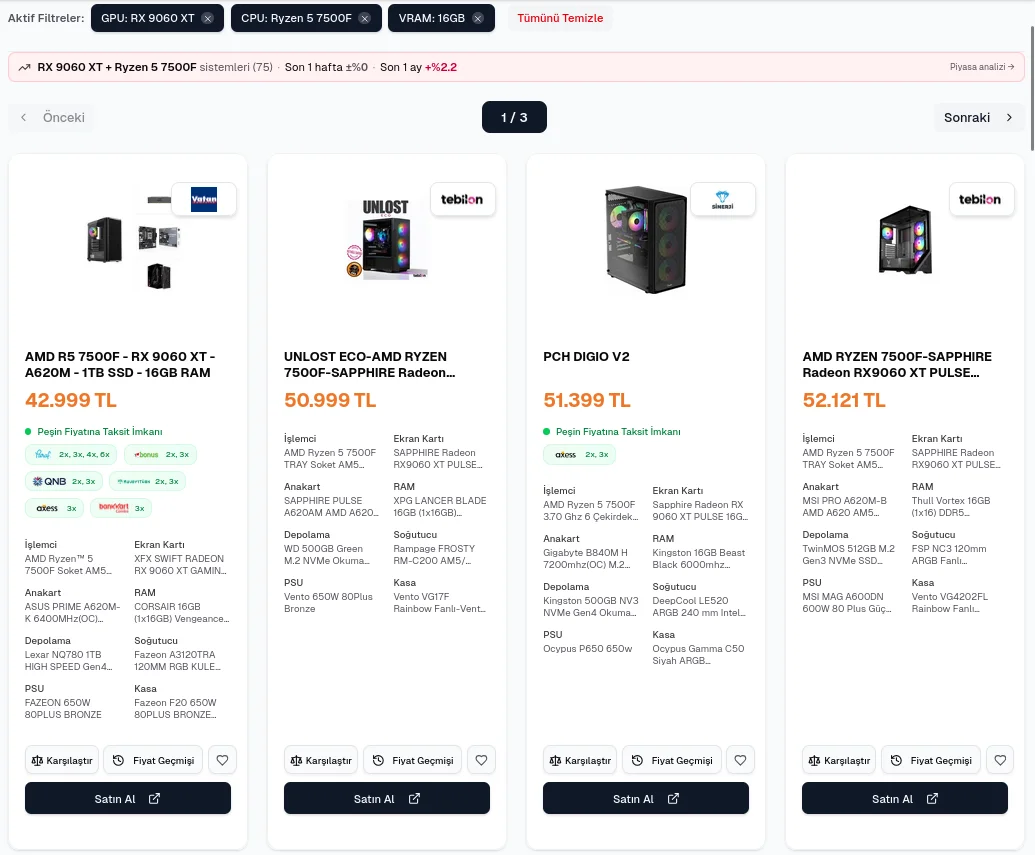Viewport: 1035px width, 855px height.
Task: Select the 2x, 3x, 4x, 6x installment badge
Action: [71, 454]
